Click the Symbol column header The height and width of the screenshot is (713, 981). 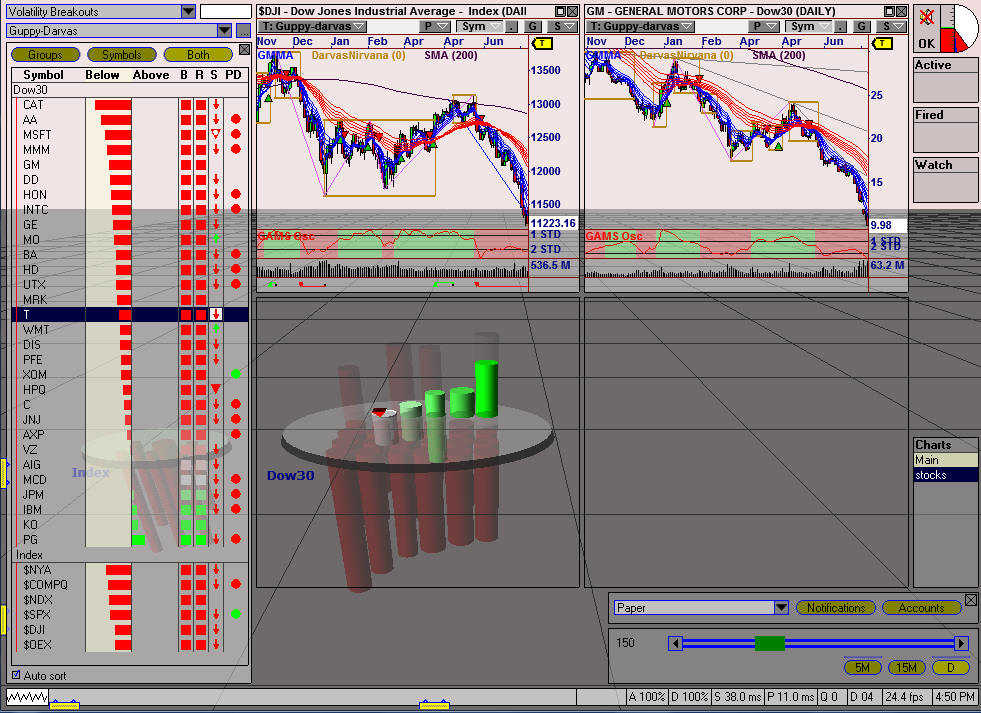coord(43,74)
